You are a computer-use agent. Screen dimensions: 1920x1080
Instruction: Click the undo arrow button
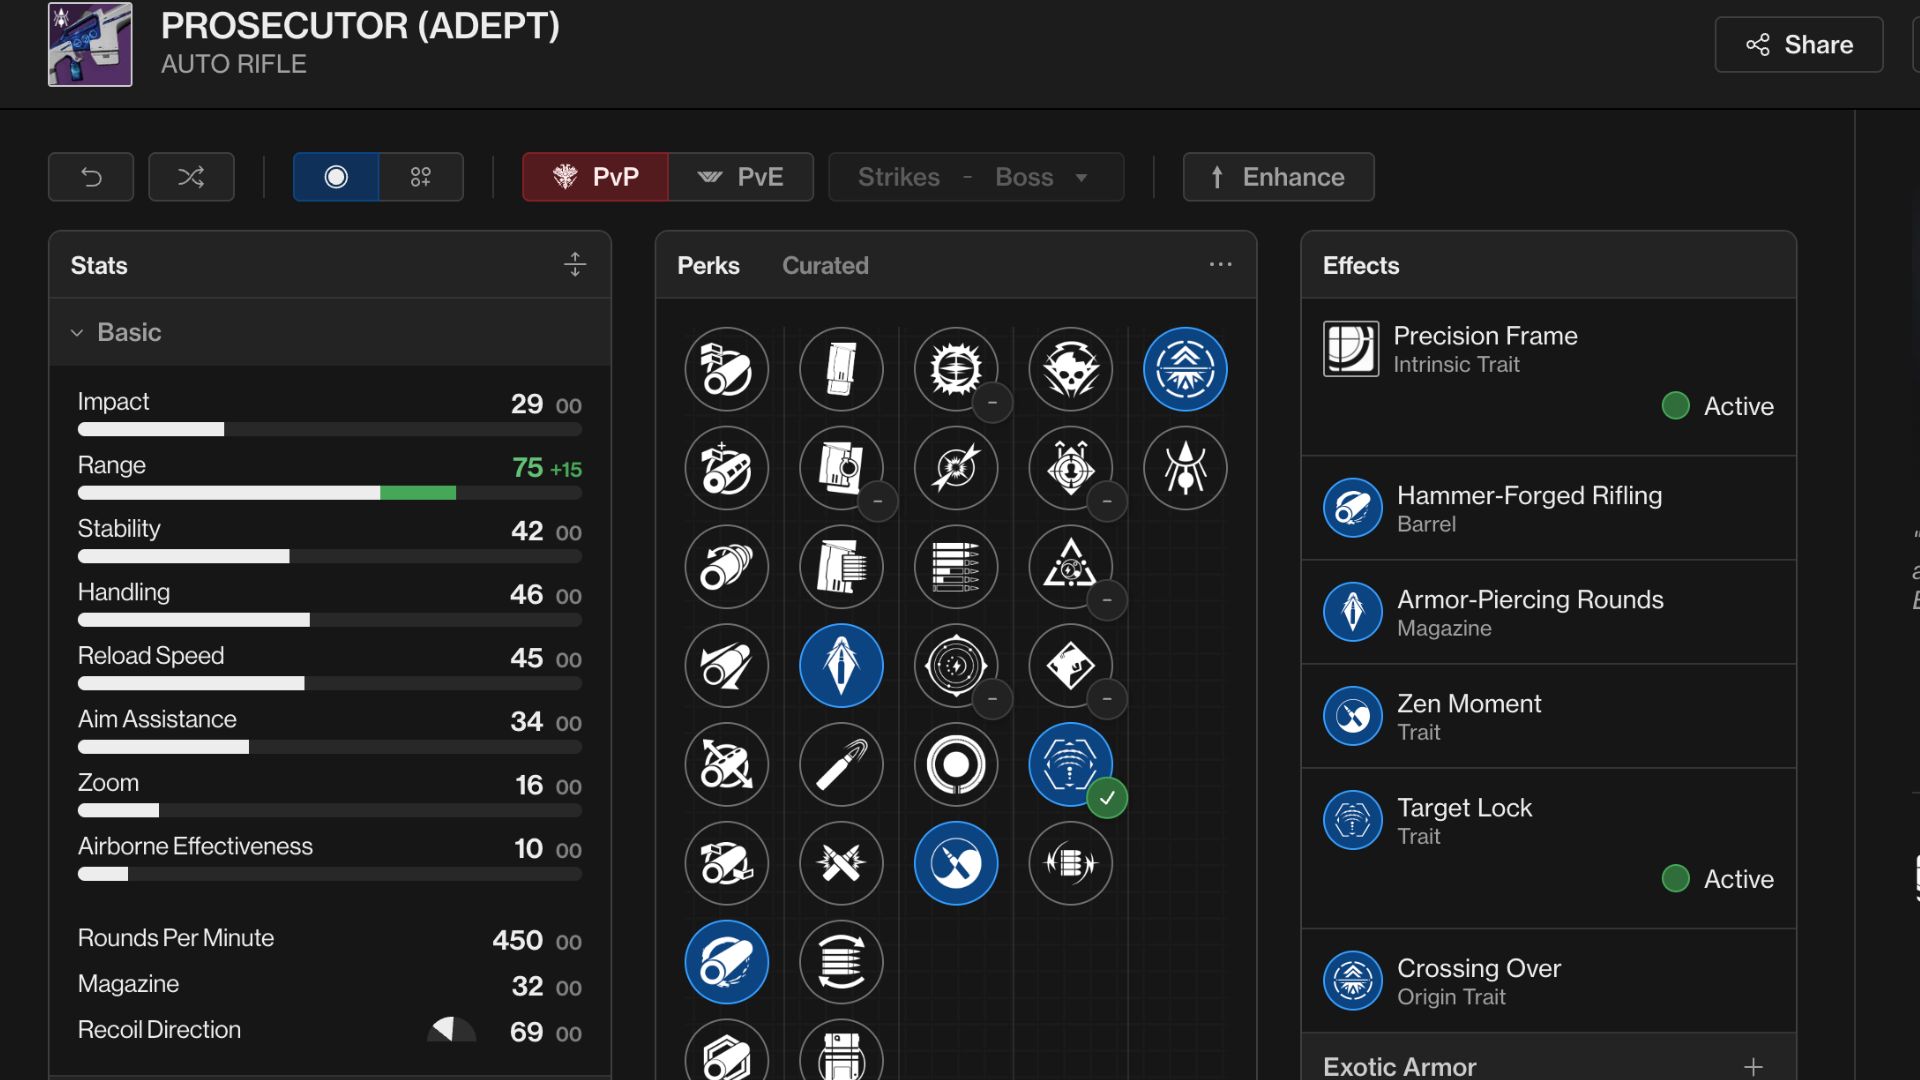point(91,177)
